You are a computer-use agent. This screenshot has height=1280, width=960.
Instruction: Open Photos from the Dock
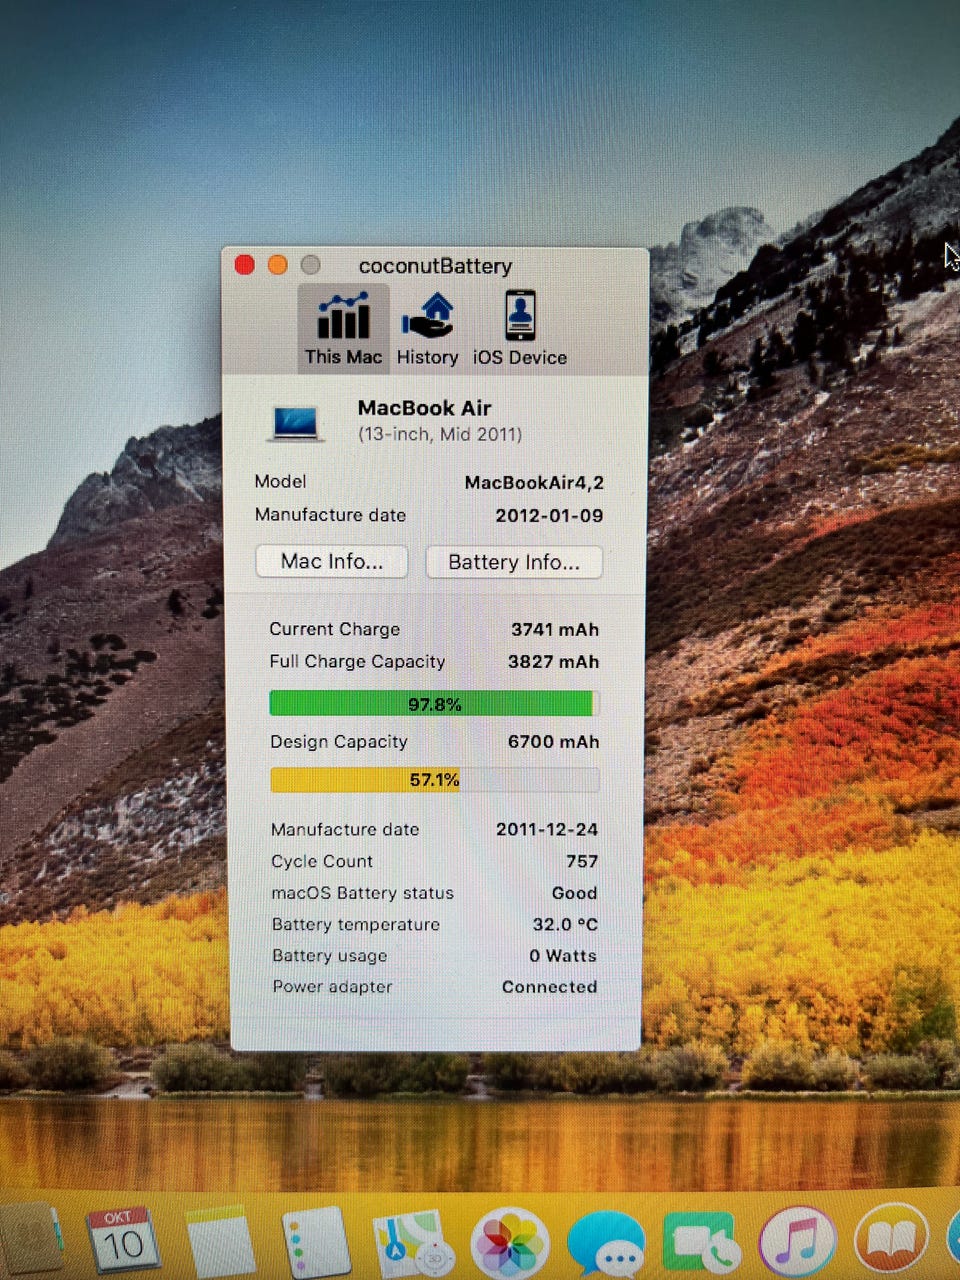[x=510, y=1243]
